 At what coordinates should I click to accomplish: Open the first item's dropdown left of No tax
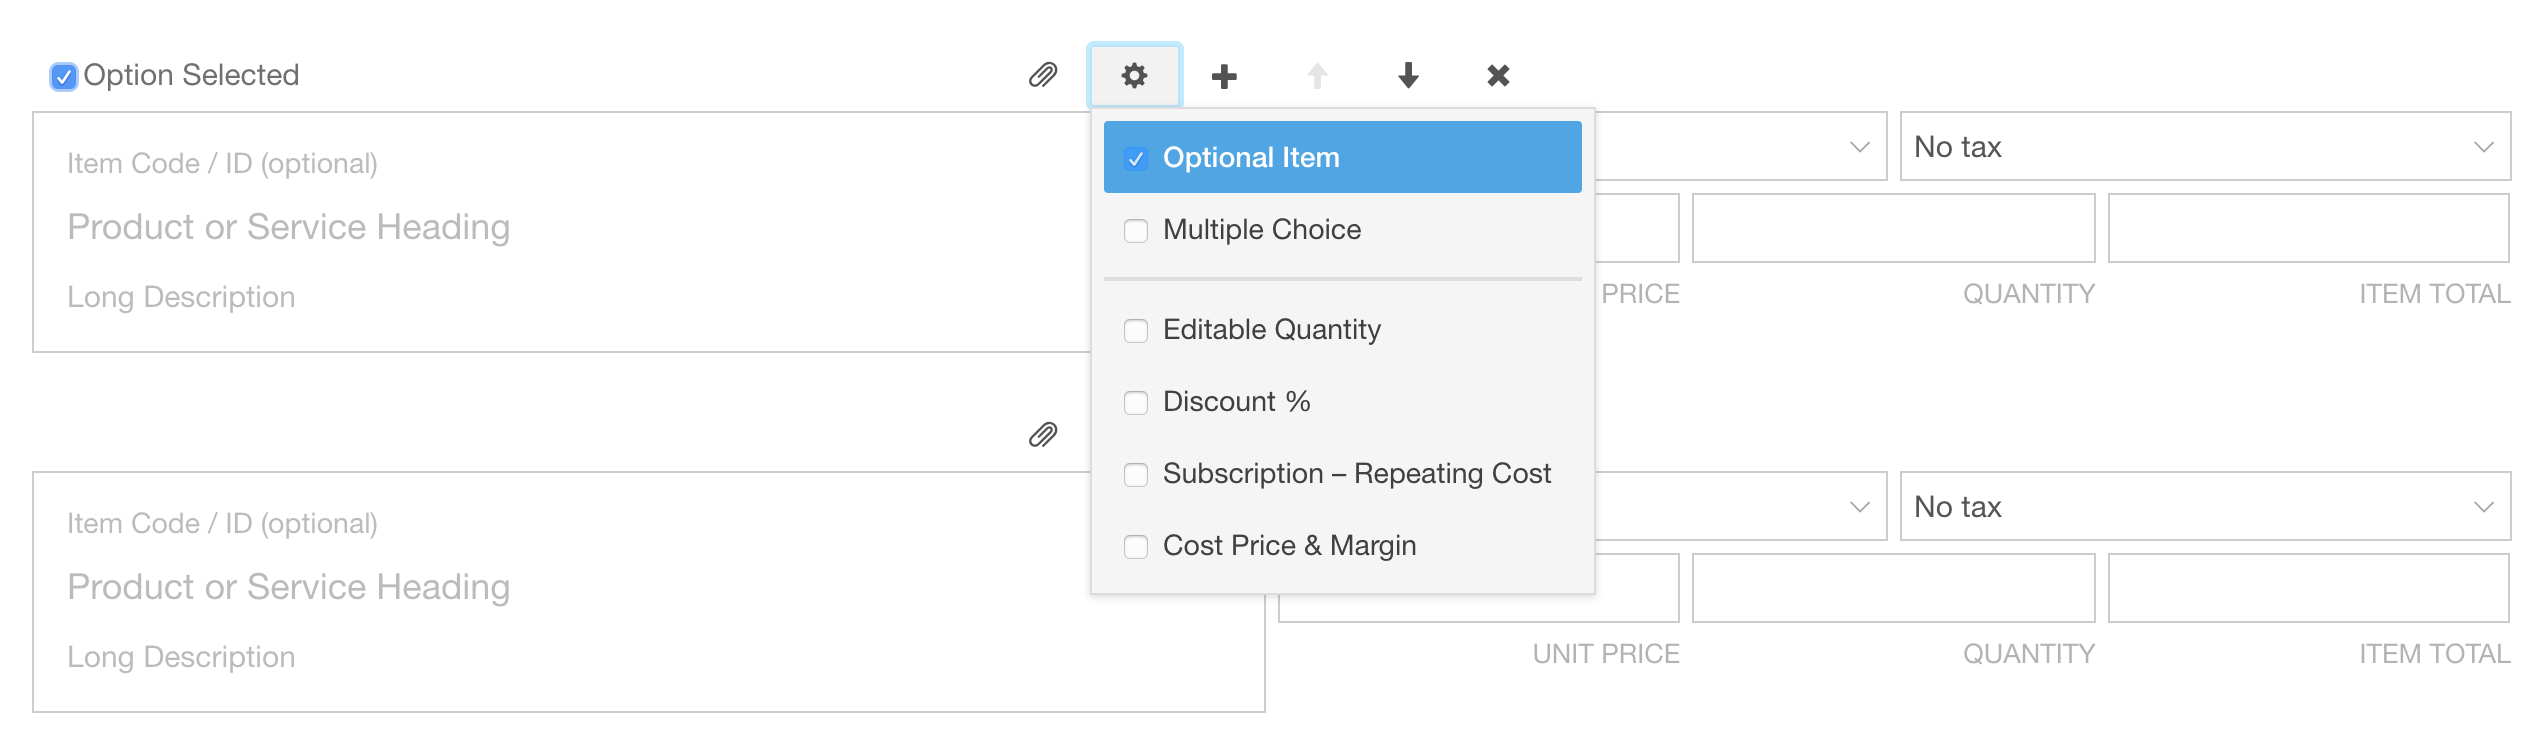(x=1740, y=147)
